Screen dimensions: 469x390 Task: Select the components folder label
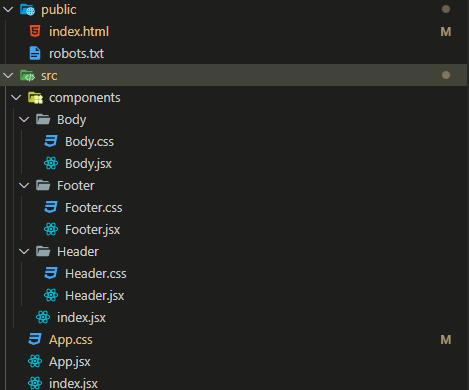[x=85, y=98]
